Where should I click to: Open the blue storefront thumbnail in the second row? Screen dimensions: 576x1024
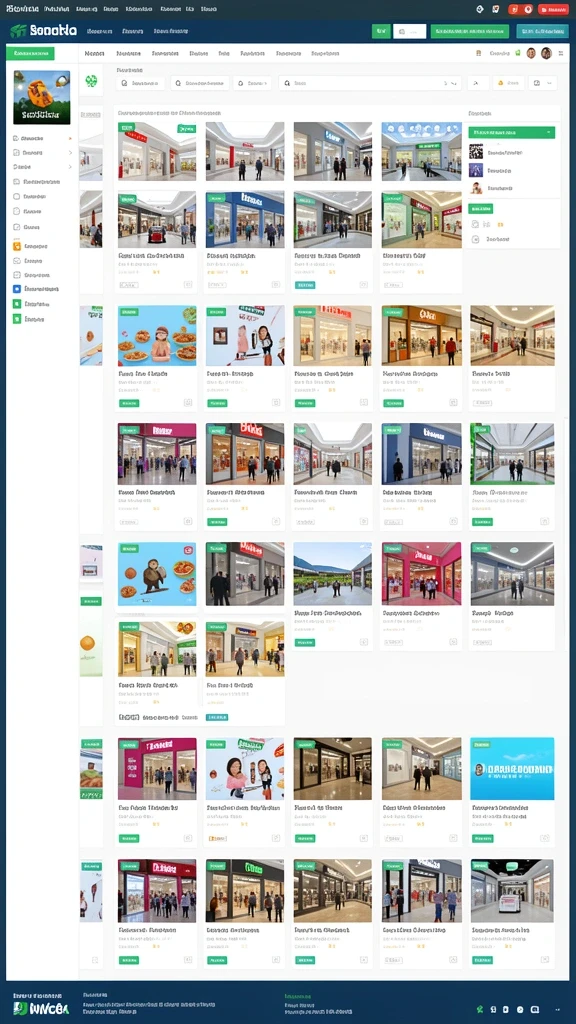coord(245,219)
